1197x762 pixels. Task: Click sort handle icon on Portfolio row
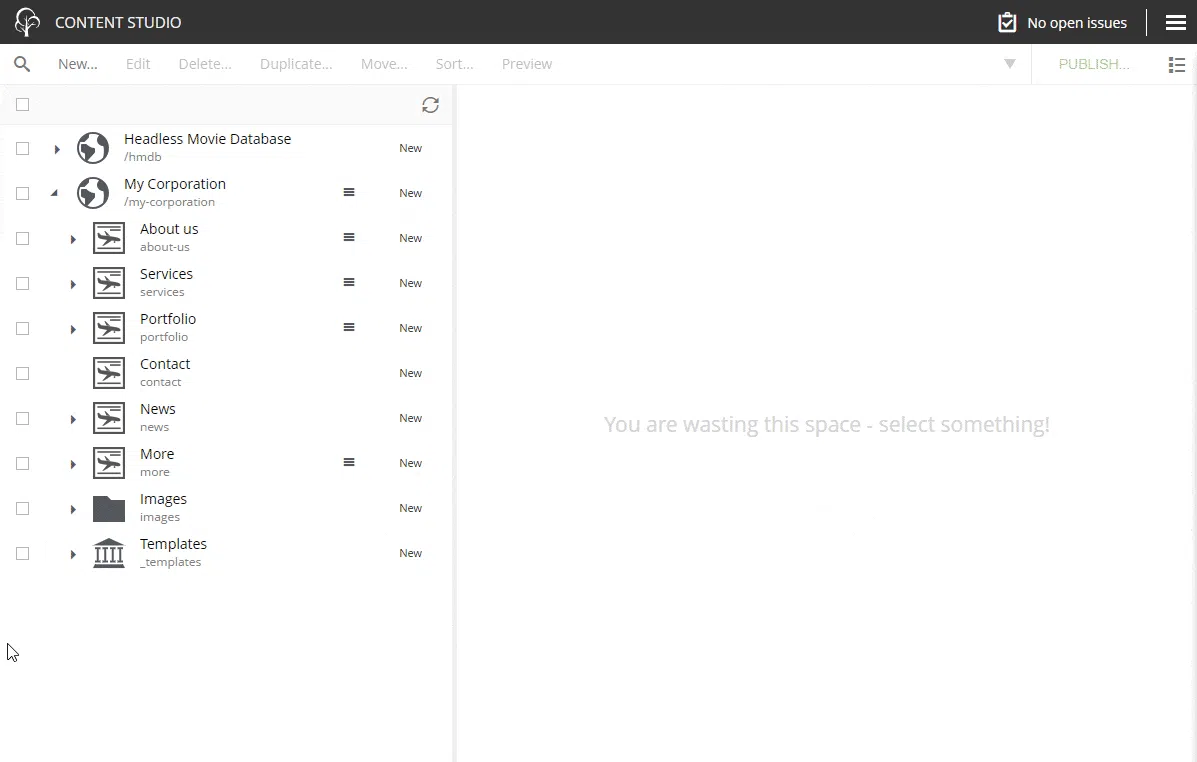coord(349,328)
